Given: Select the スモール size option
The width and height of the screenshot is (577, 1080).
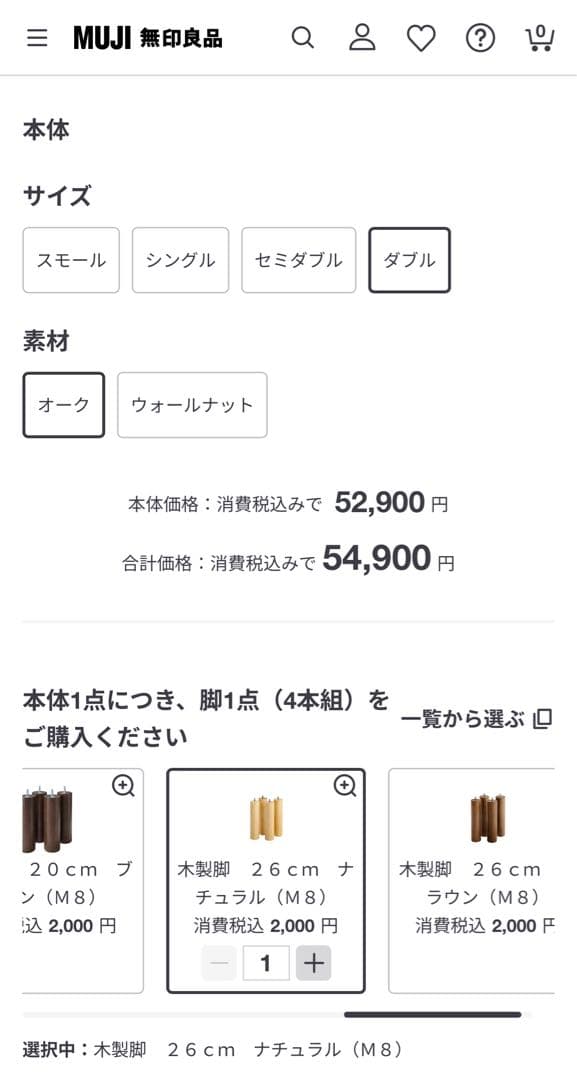Looking at the screenshot, I should point(70,260).
